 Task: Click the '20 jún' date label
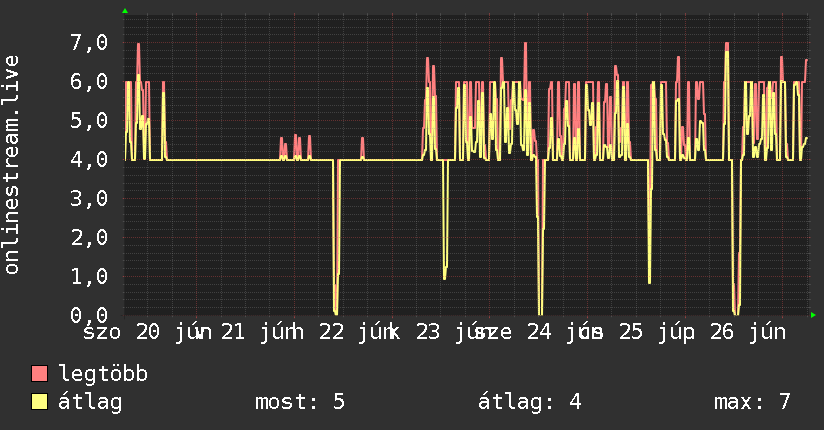click(174, 332)
